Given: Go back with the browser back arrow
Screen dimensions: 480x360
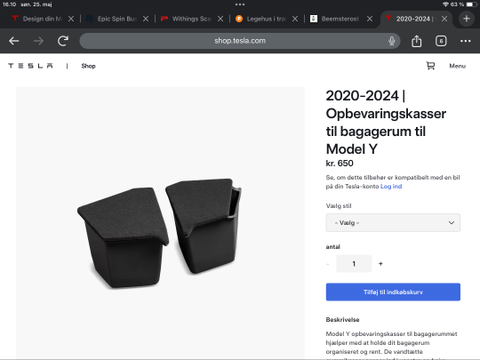Looking at the screenshot, I should (x=14, y=41).
